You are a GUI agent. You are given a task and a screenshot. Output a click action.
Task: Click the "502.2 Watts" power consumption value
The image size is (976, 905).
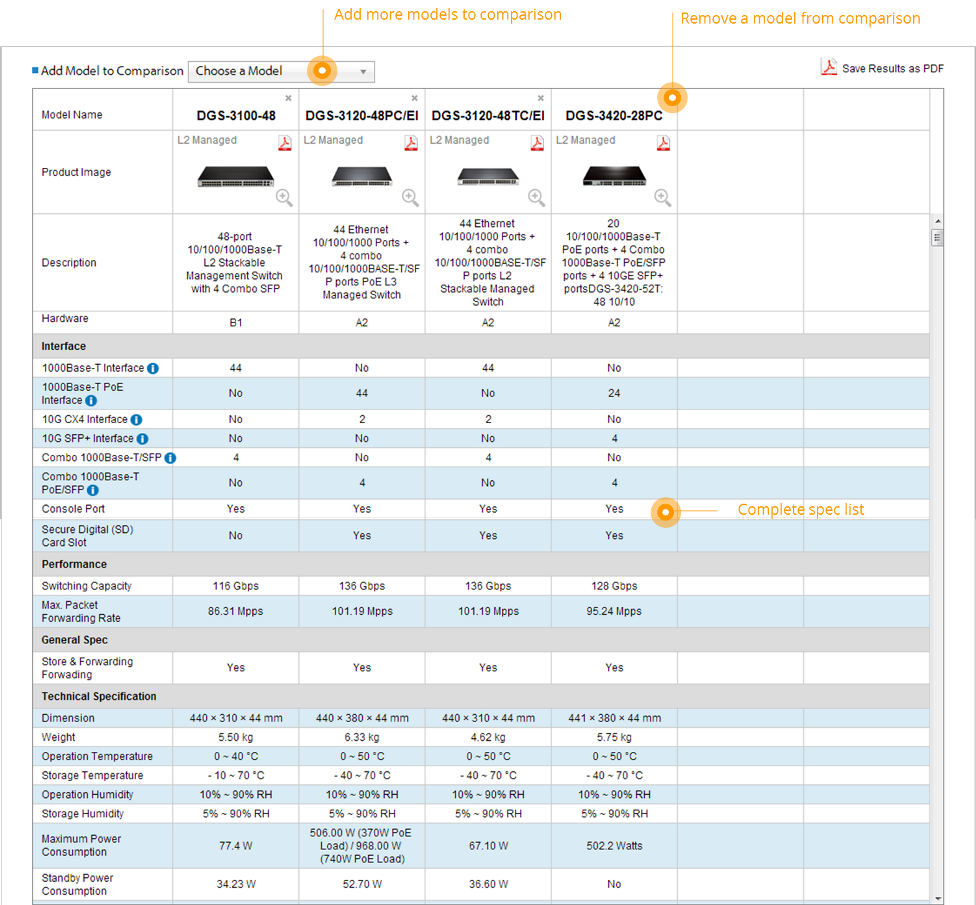(614, 846)
